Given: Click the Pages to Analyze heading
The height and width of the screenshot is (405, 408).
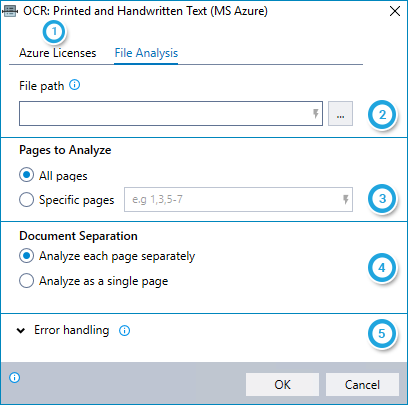Looking at the screenshot, I should 65,150.
